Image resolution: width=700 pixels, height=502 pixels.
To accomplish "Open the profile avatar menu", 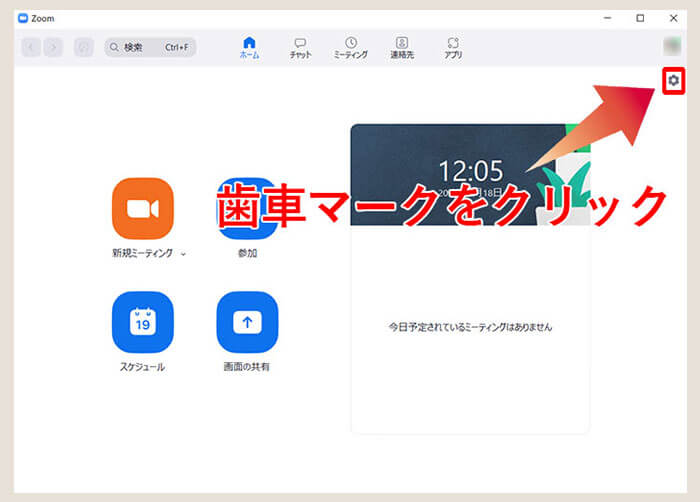I will coord(673,46).
